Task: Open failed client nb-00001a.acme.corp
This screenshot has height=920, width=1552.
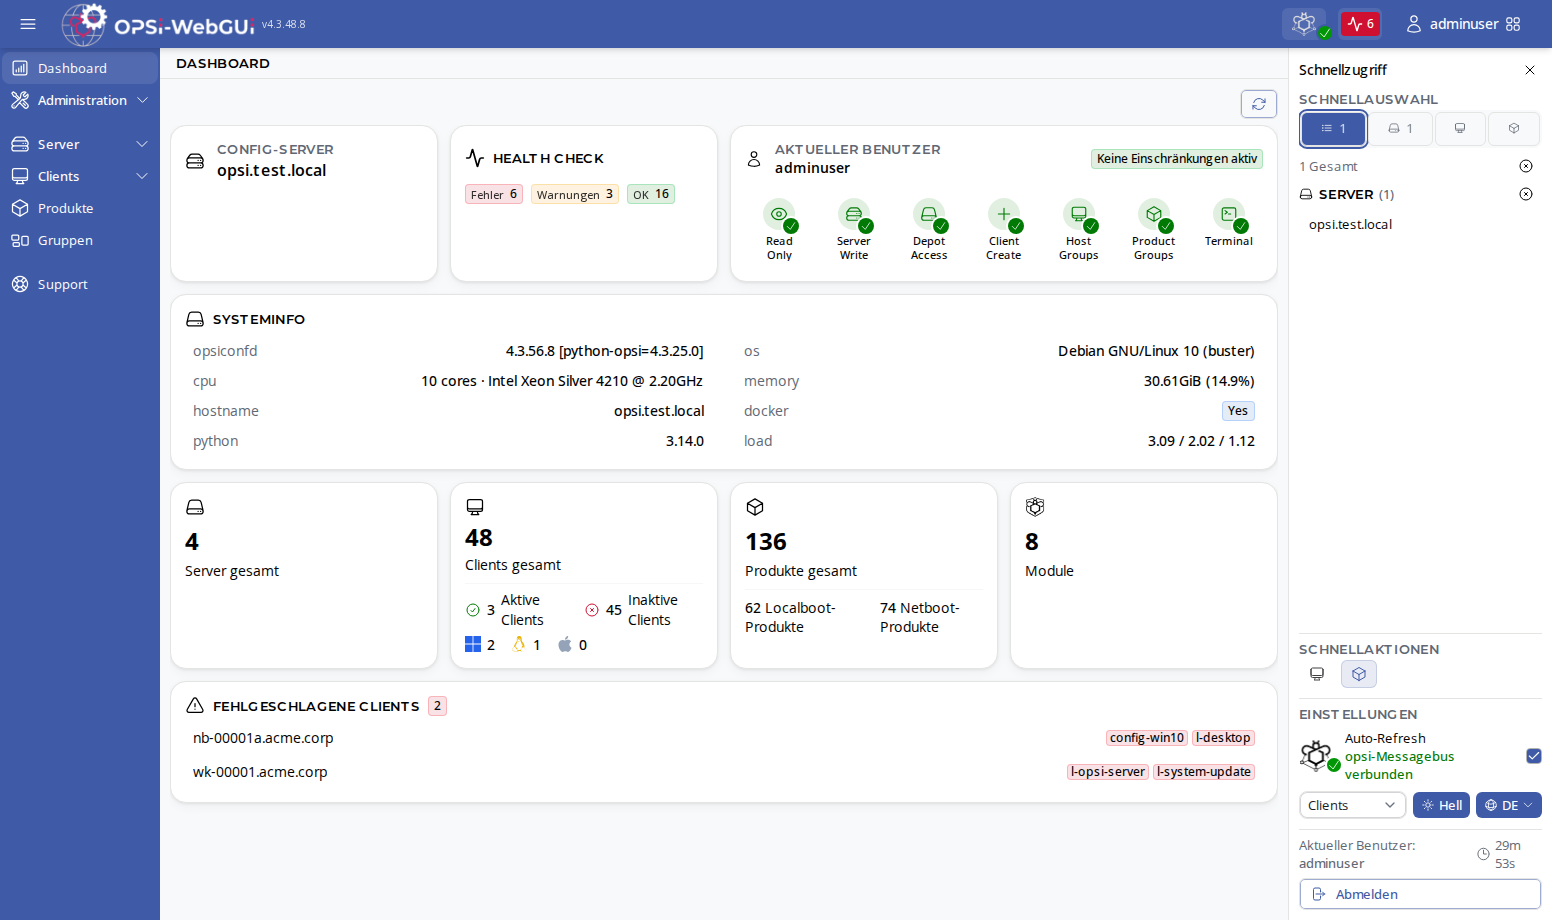Action: tap(263, 738)
